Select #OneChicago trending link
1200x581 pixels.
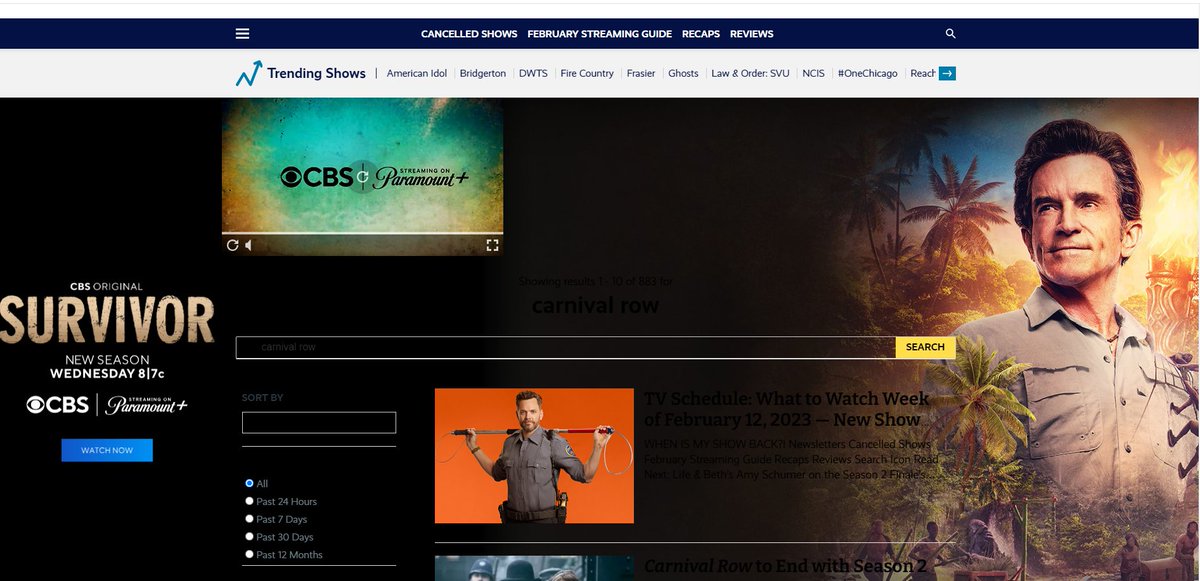point(867,73)
